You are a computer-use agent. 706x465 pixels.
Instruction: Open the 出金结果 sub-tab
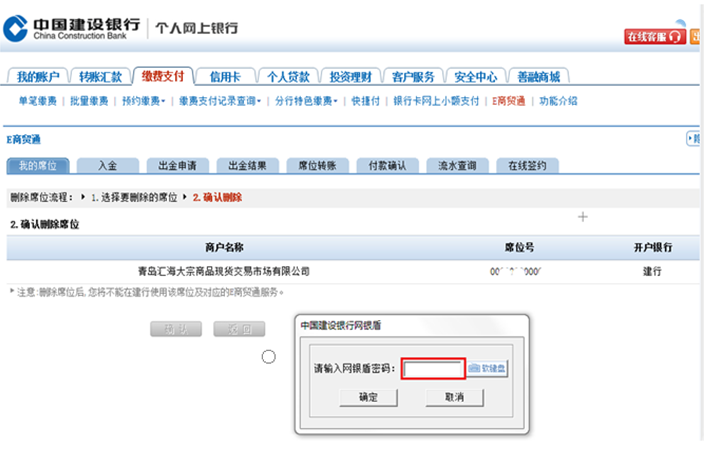click(x=247, y=166)
